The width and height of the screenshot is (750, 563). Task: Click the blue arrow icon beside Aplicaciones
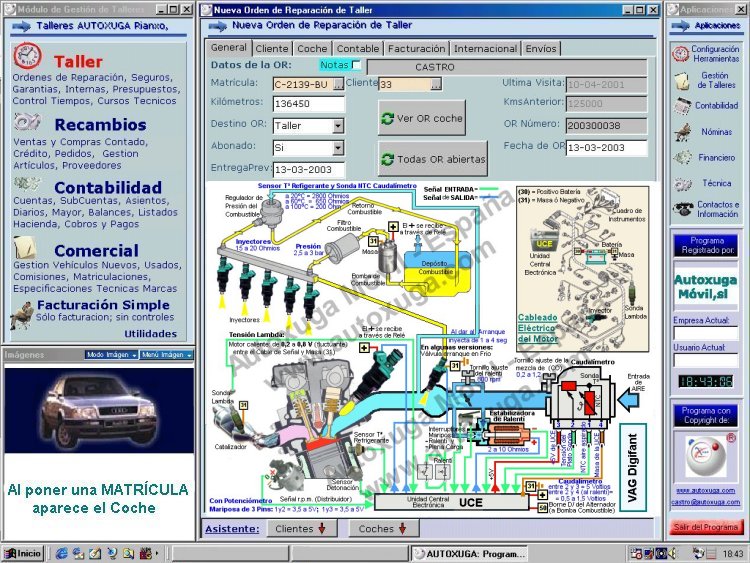(680, 26)
